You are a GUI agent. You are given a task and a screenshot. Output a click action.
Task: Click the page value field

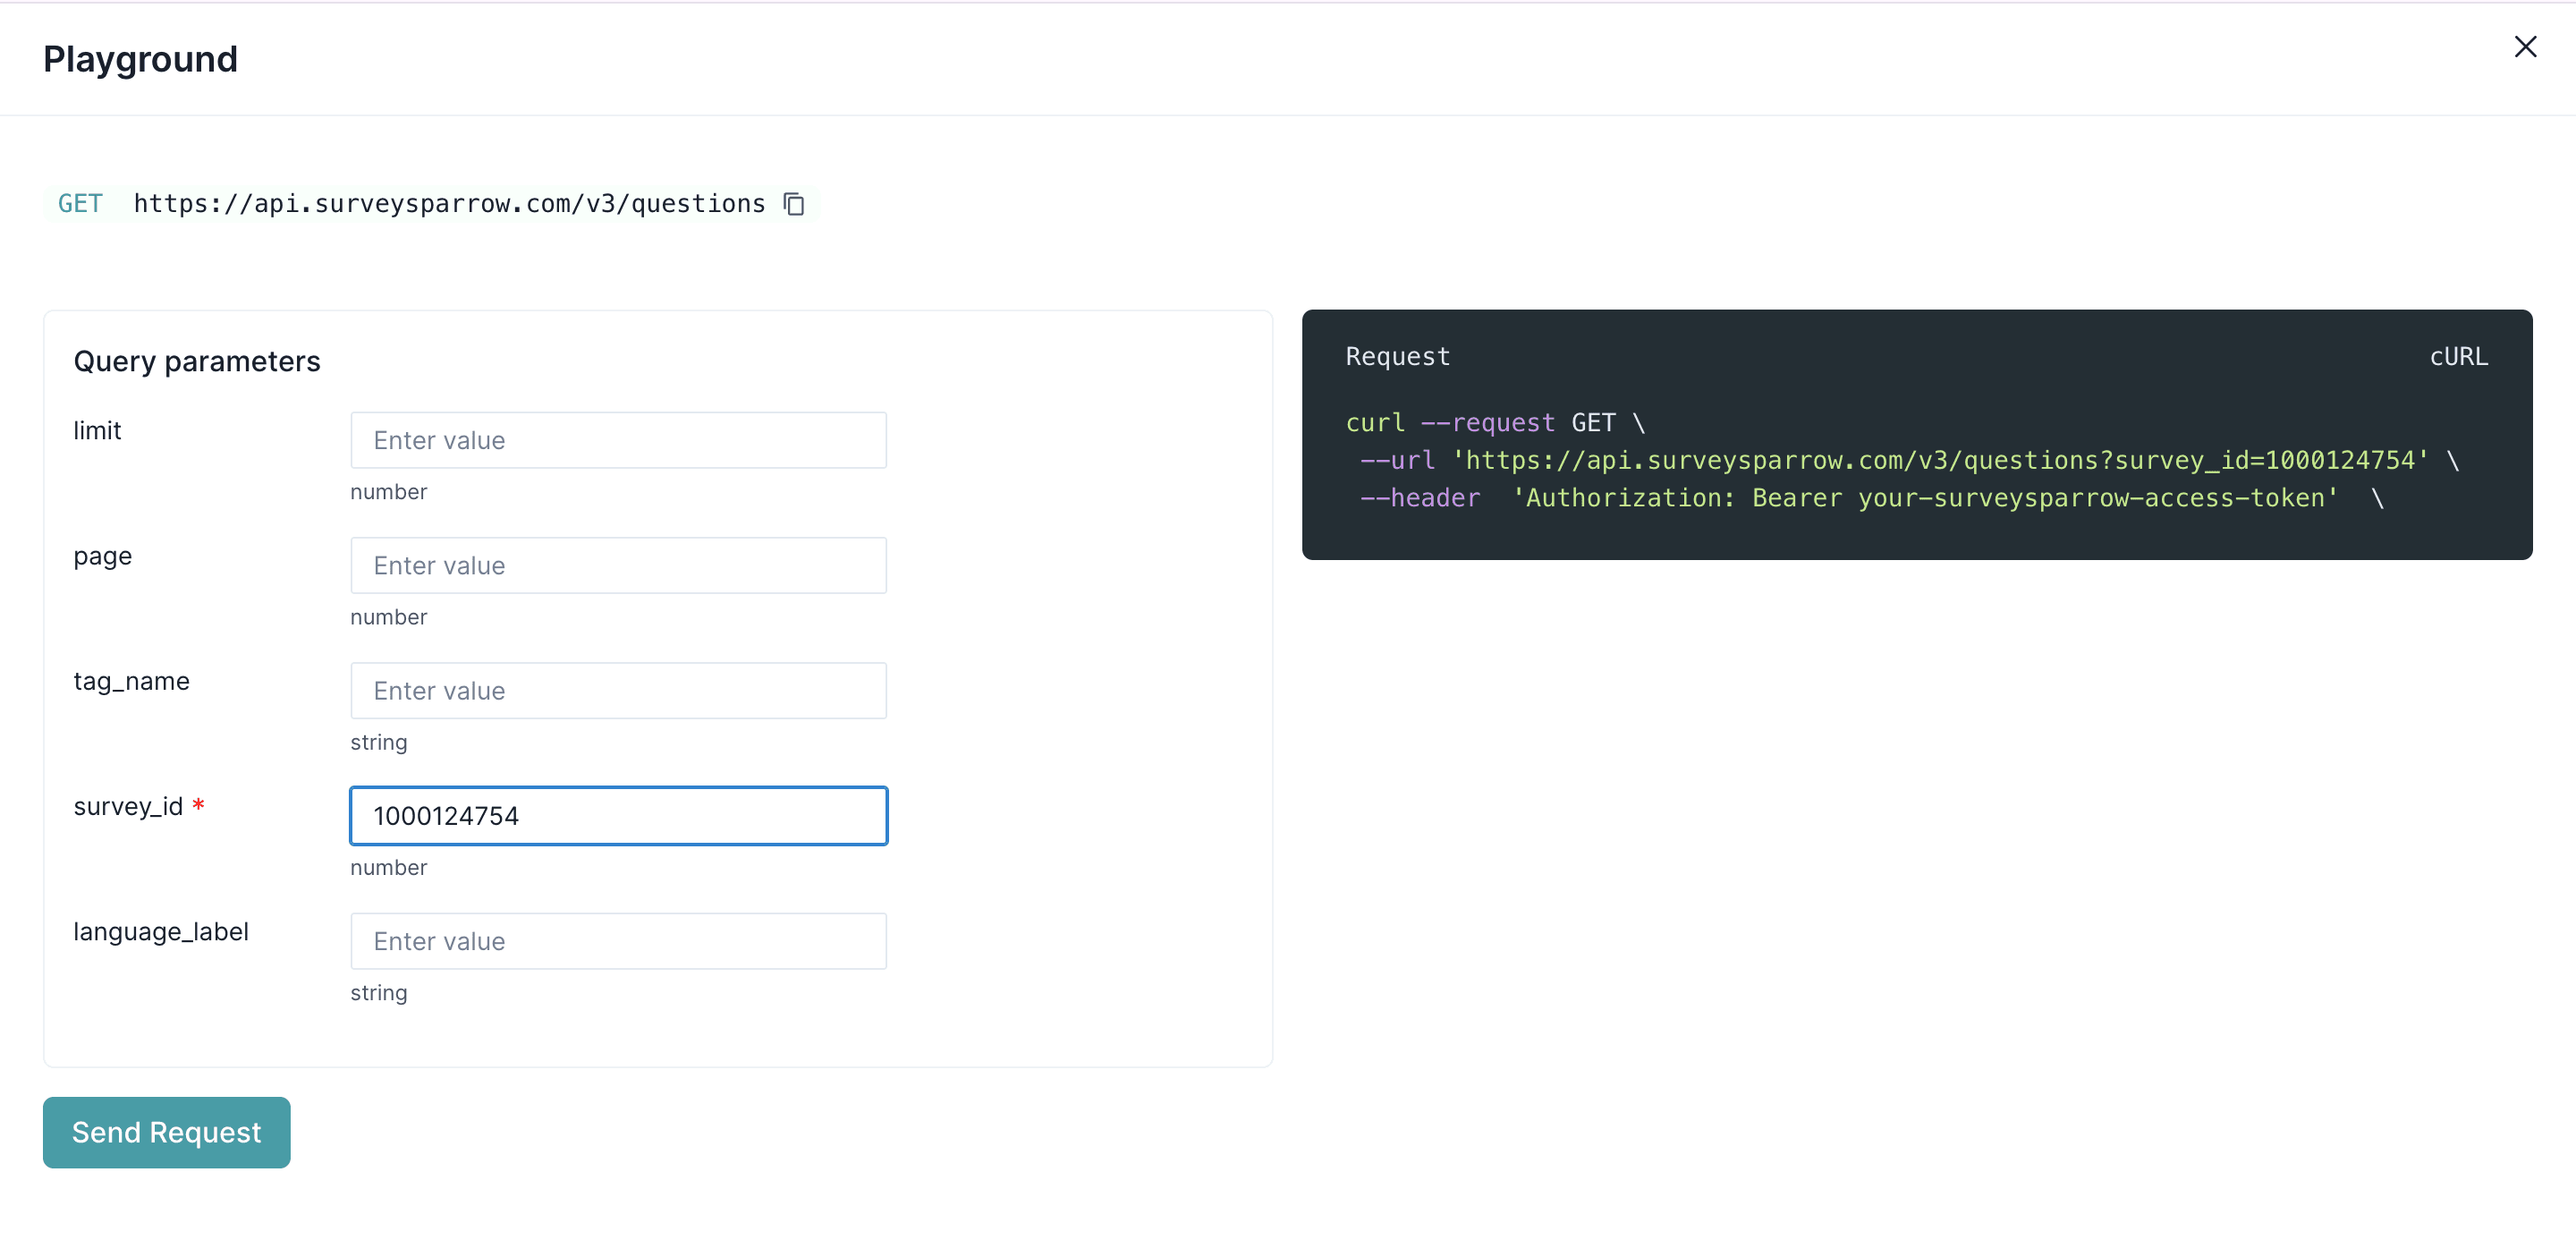tap(618, 565)
